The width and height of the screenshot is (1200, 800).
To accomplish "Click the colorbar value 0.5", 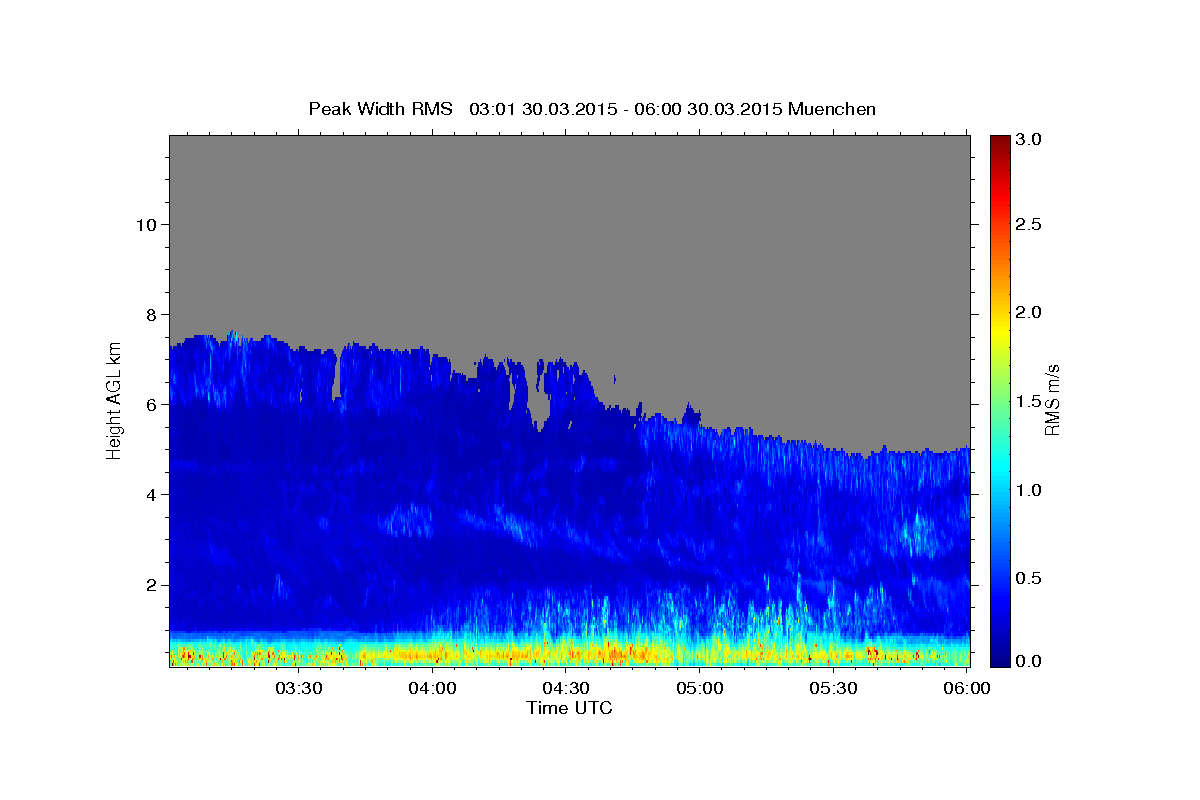I will (1030, 578).
